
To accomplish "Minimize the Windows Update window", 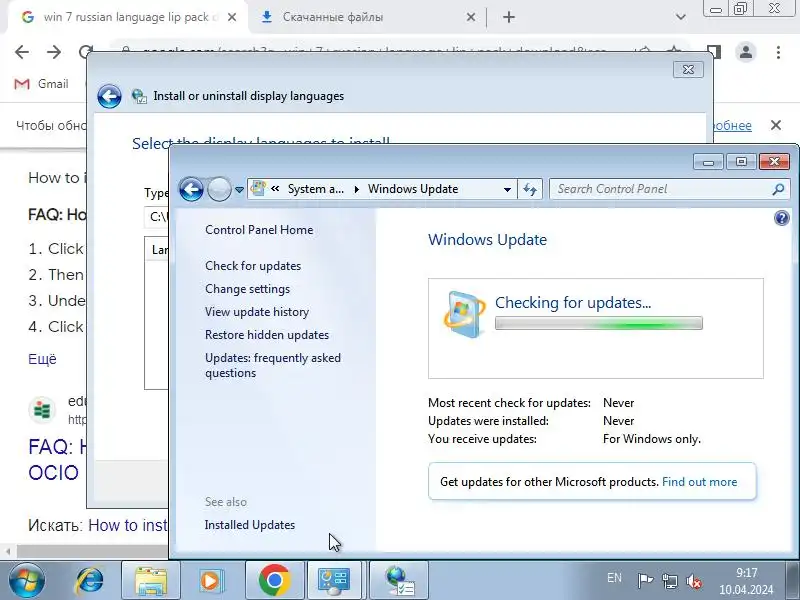I will [x=708, y=162].
